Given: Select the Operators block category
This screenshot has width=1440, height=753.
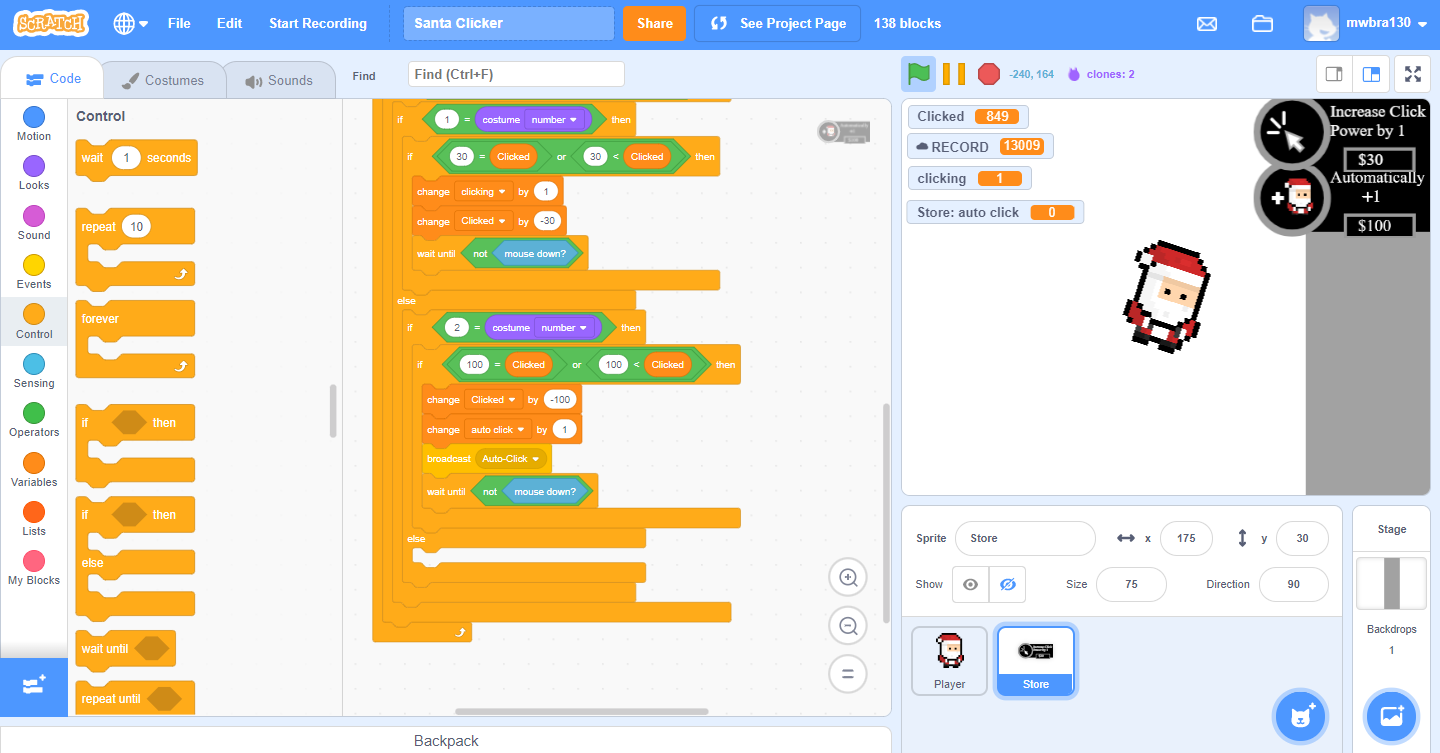Looking at the screenshot, I should pyautogui.click(x=34, y=421).
